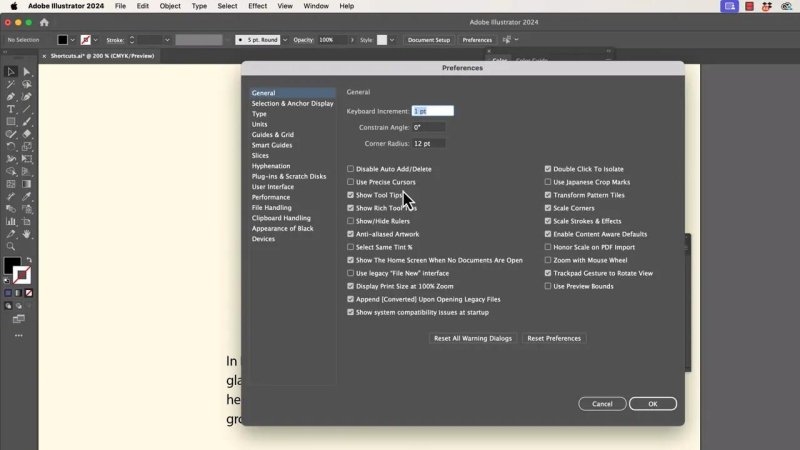Select the Eraser tool
This screenshot has height=450, width=800.
click(x=27, y=134)
